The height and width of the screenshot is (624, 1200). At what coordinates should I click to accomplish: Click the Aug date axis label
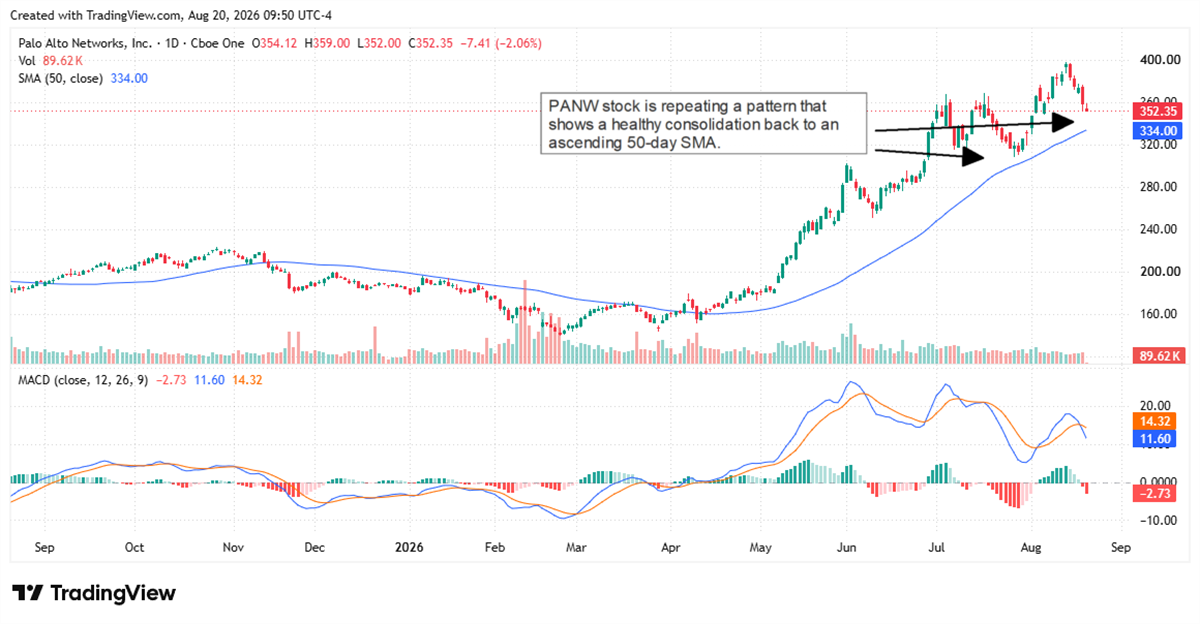(1030, 548)
